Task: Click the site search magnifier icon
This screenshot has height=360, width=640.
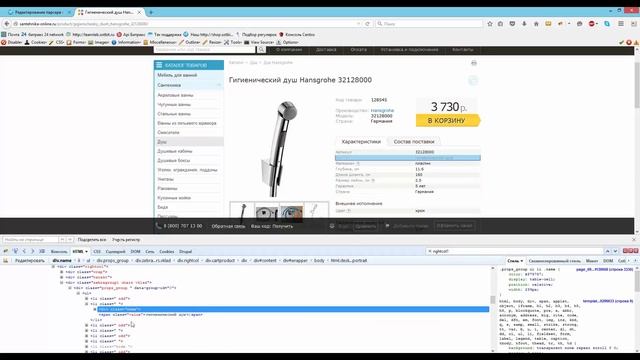Action: tap(261, 49)
